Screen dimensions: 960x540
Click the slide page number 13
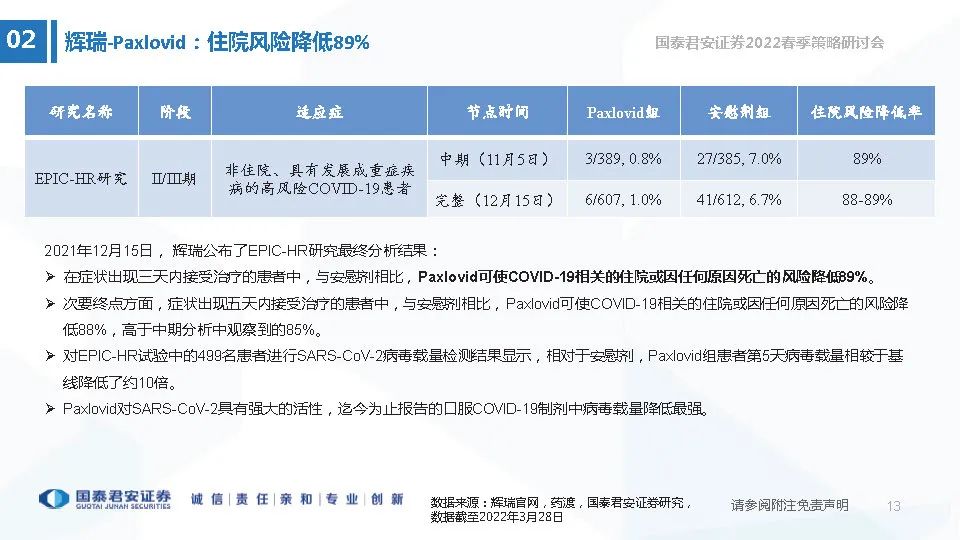pyautogui.click(x=894, y=506)
